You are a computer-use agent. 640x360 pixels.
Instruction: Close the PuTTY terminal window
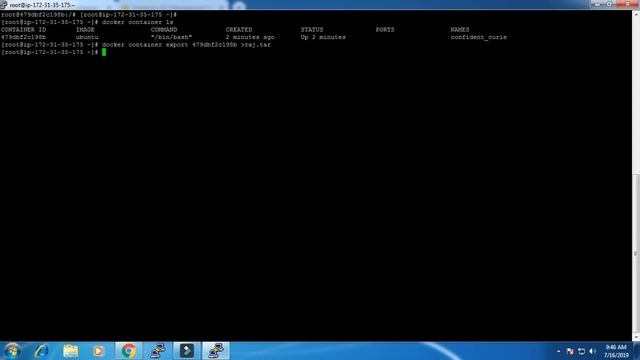click(x=627, y=4)
